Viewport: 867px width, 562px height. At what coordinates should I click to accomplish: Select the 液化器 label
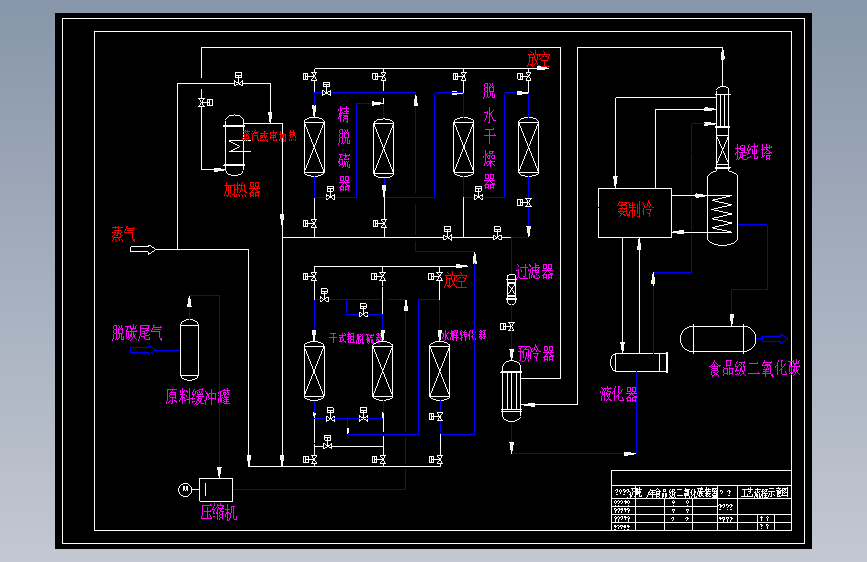tap(619, 394)
